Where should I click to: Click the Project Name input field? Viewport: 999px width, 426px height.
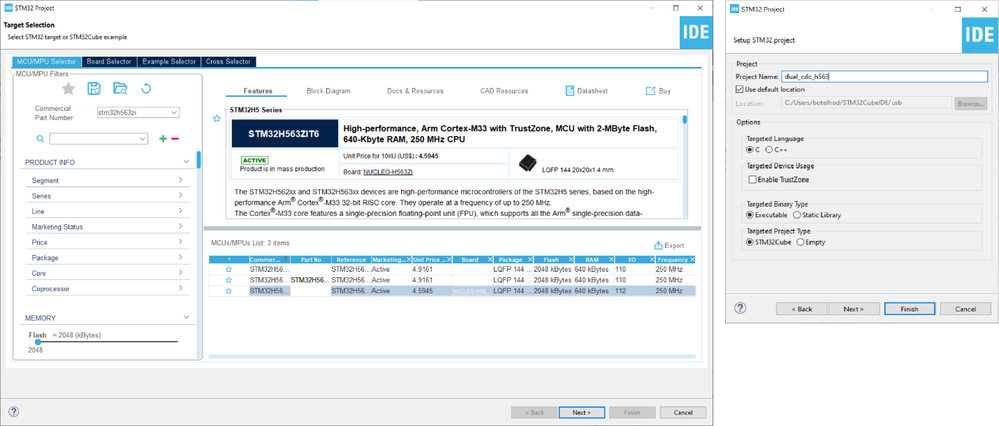pyautogui.click(x=884, y=76)
